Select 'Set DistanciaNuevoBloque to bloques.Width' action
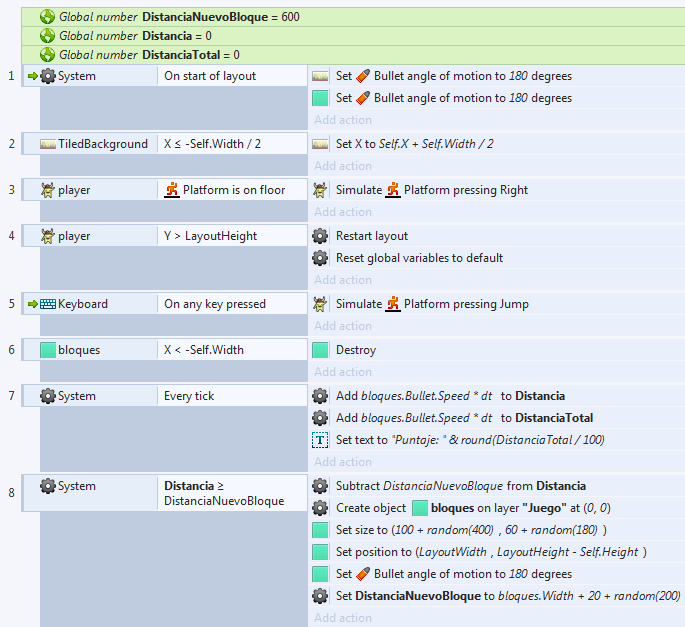The width and height of the screenshot is (685, 627). pos(508,596)
